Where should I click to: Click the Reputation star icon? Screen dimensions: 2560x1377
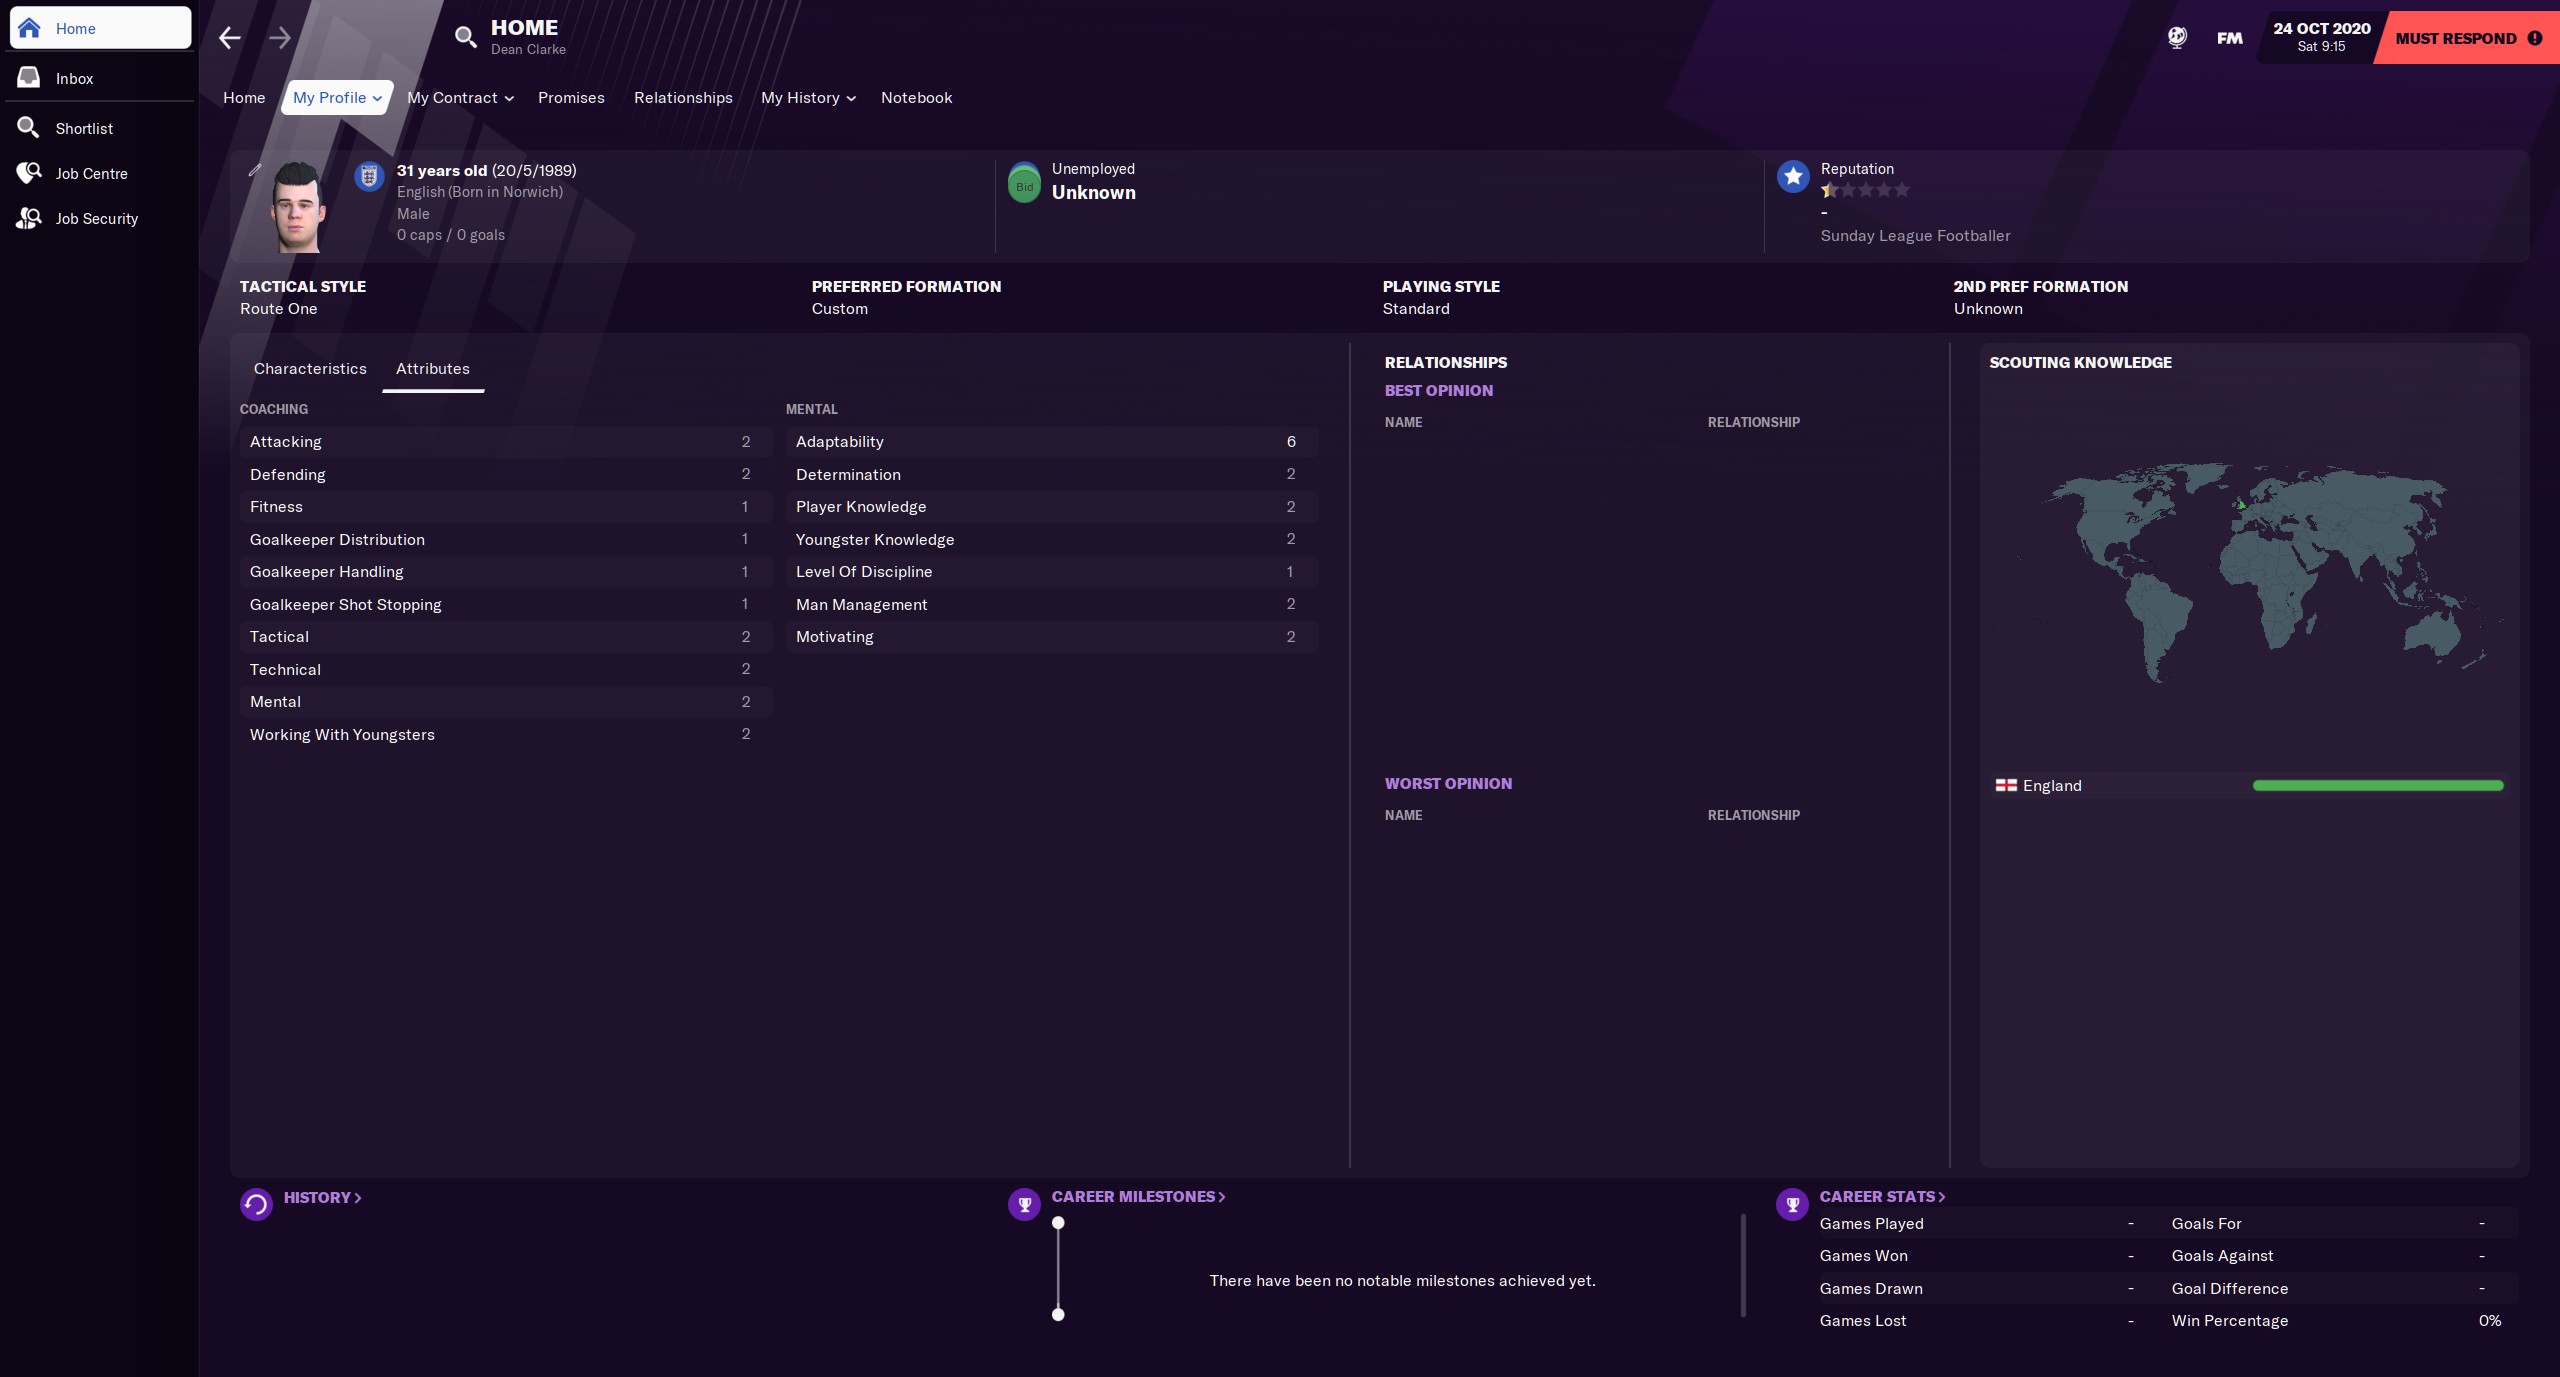click(1793, 177)
